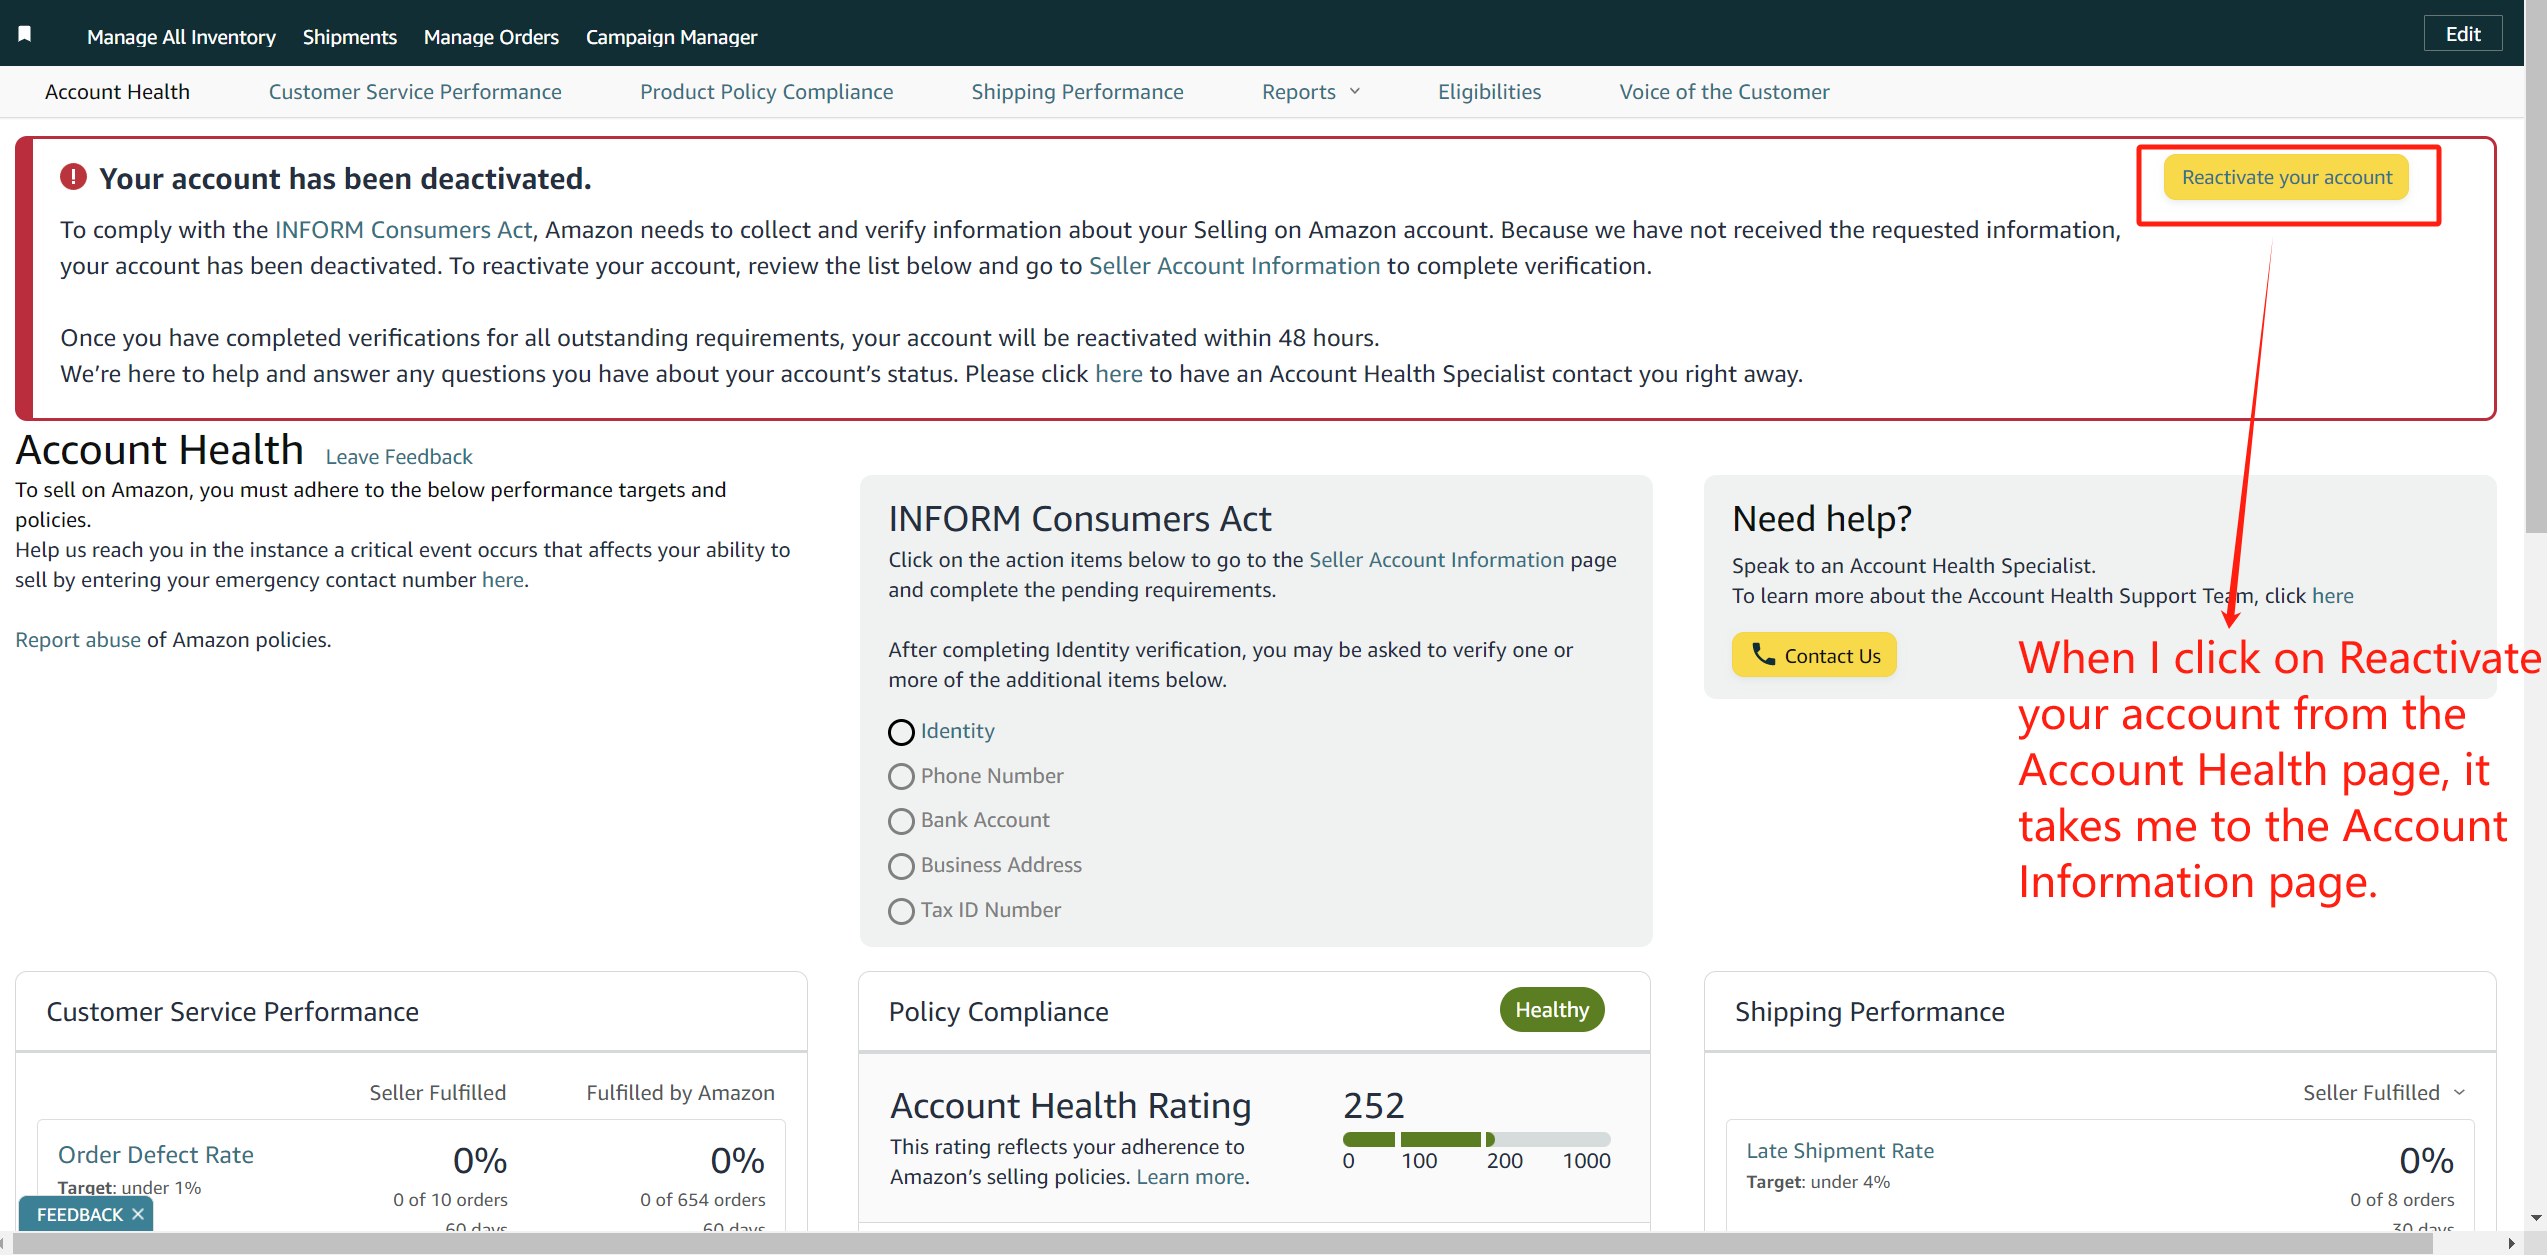Click the Edit button in top bar
The image size is (2547, 1255).
(2463, 34)
